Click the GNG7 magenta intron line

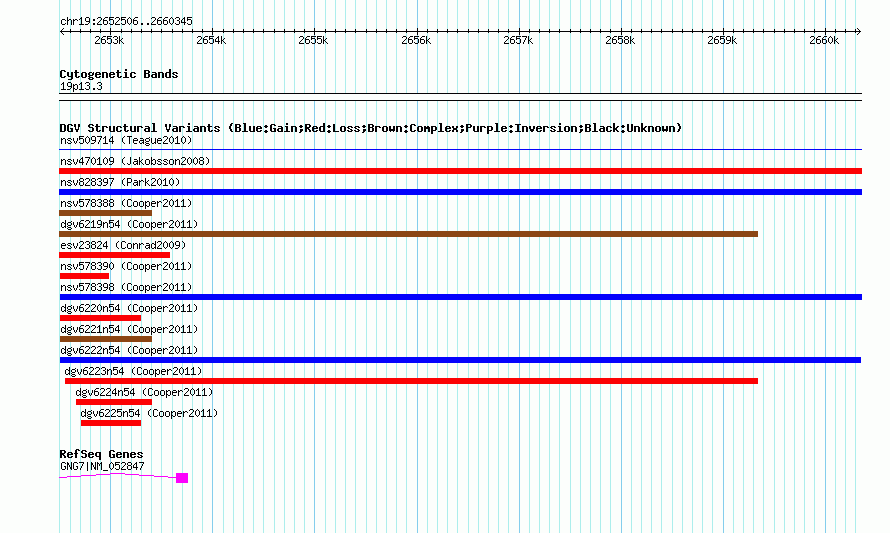pyautogui.click(x=117, y=476)
